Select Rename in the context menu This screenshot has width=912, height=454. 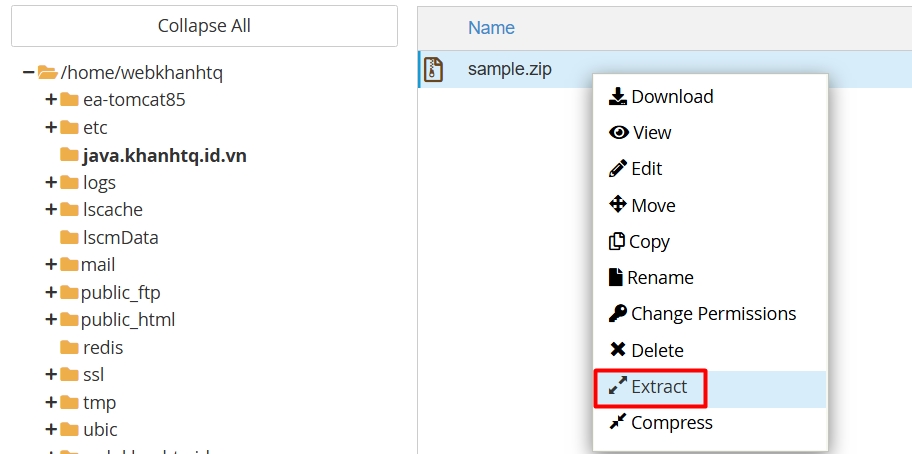click(x=659, y=278)
